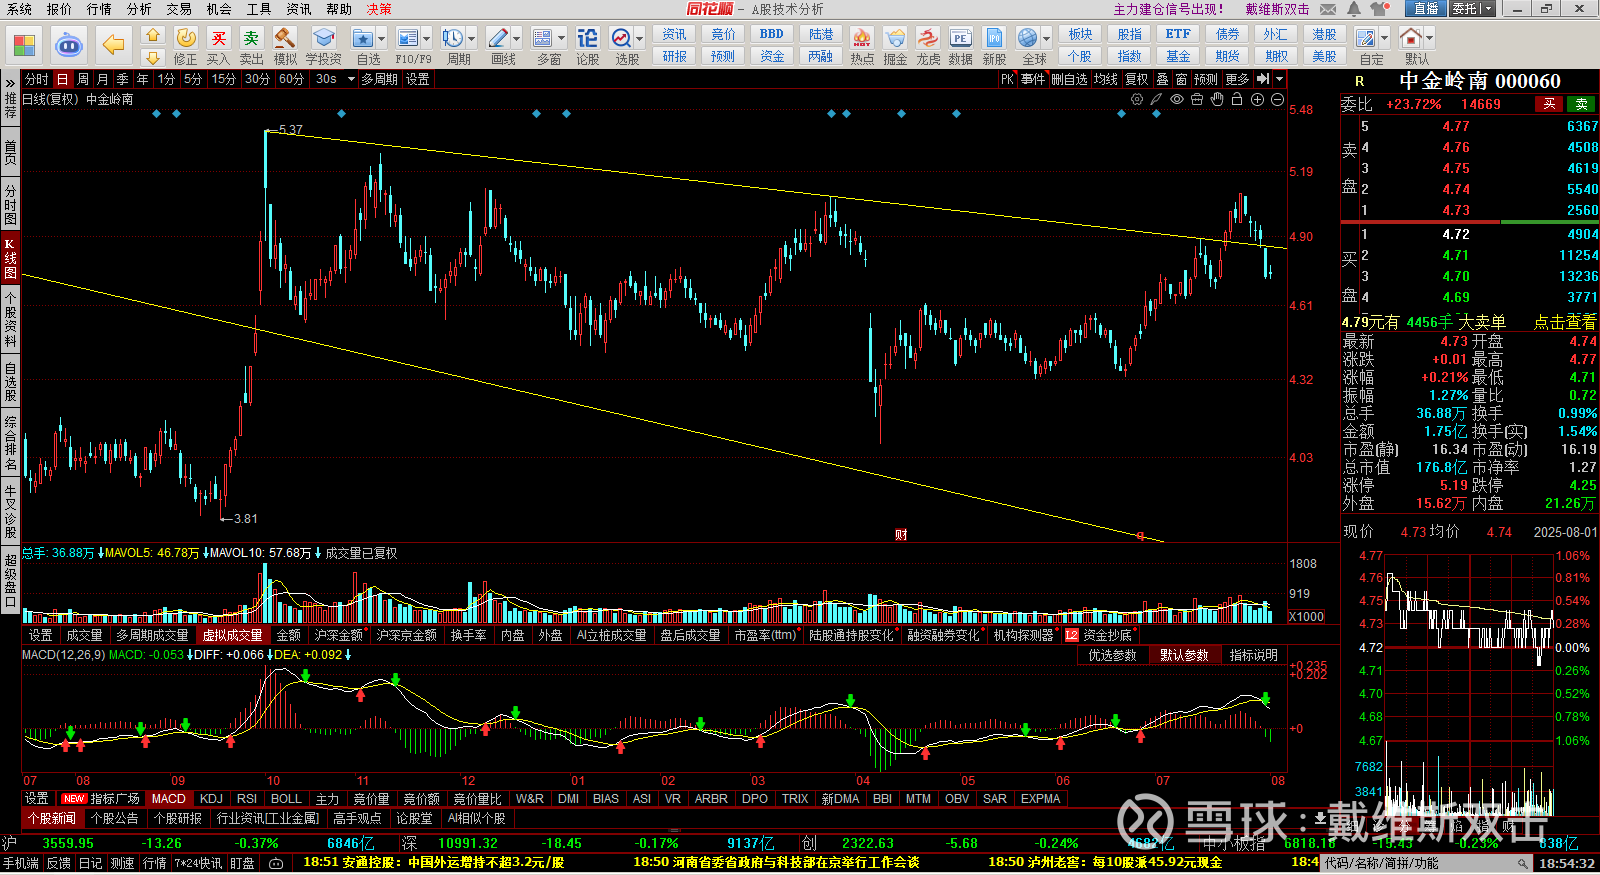Select the 月 monthly period
Image resolution: width=1600 pixels, height=875 pixels.
pos(103,79)
